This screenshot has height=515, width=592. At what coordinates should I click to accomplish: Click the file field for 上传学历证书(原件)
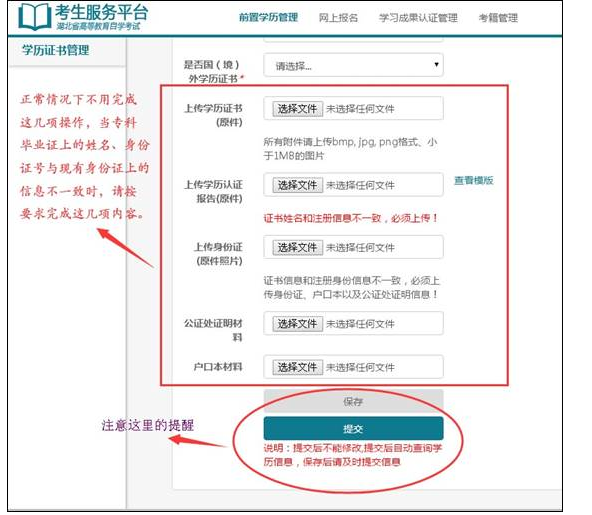point(353,108)
